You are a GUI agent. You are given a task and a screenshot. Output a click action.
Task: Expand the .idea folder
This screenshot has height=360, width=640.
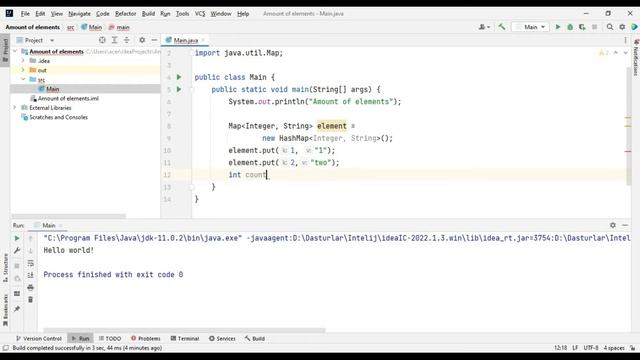click(x=23, y=60)
